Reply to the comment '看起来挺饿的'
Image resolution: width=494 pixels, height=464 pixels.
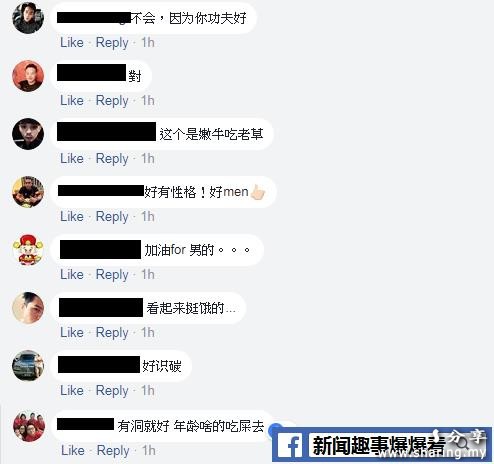point(112,333)
